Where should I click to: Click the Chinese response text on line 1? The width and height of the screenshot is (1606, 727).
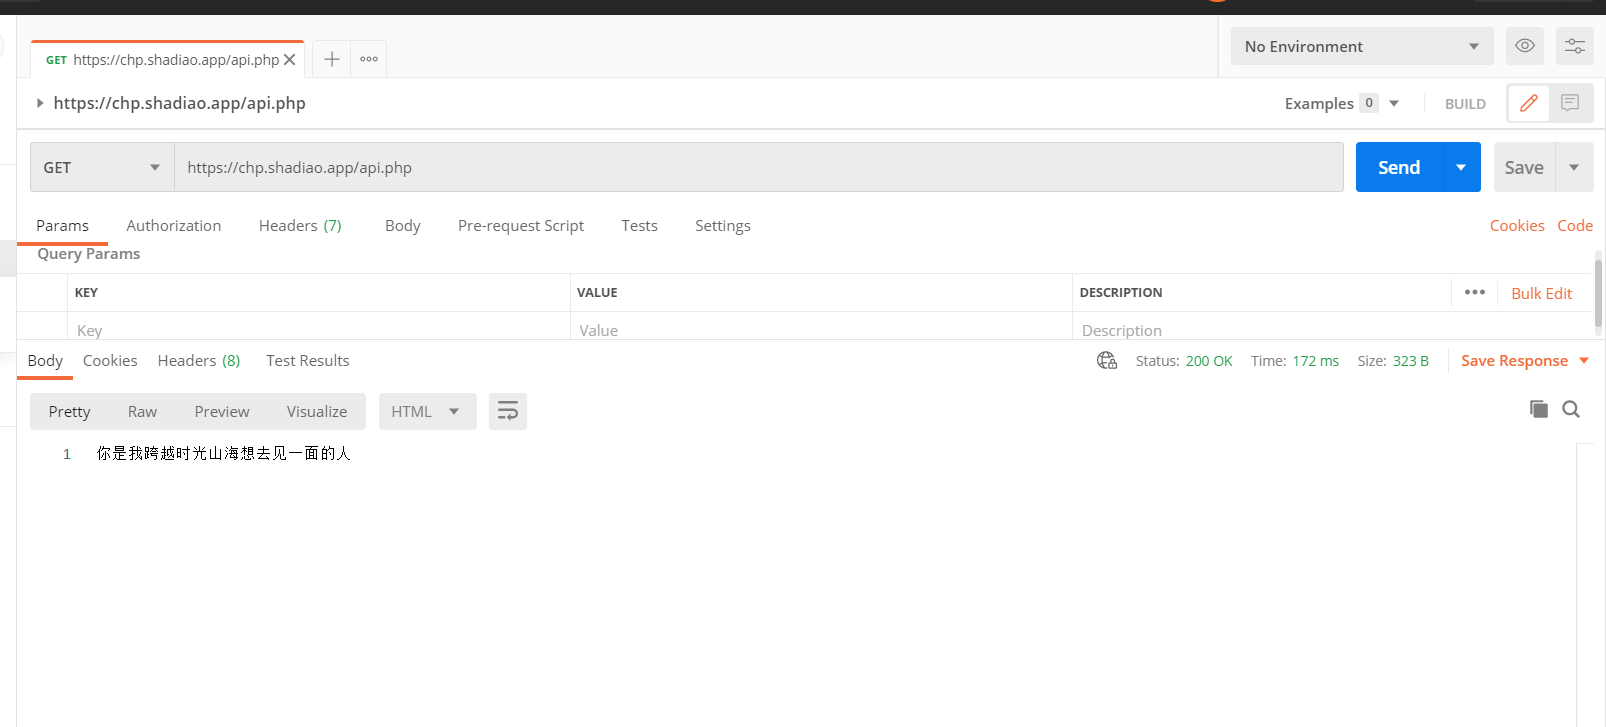[x=223, y=454]
